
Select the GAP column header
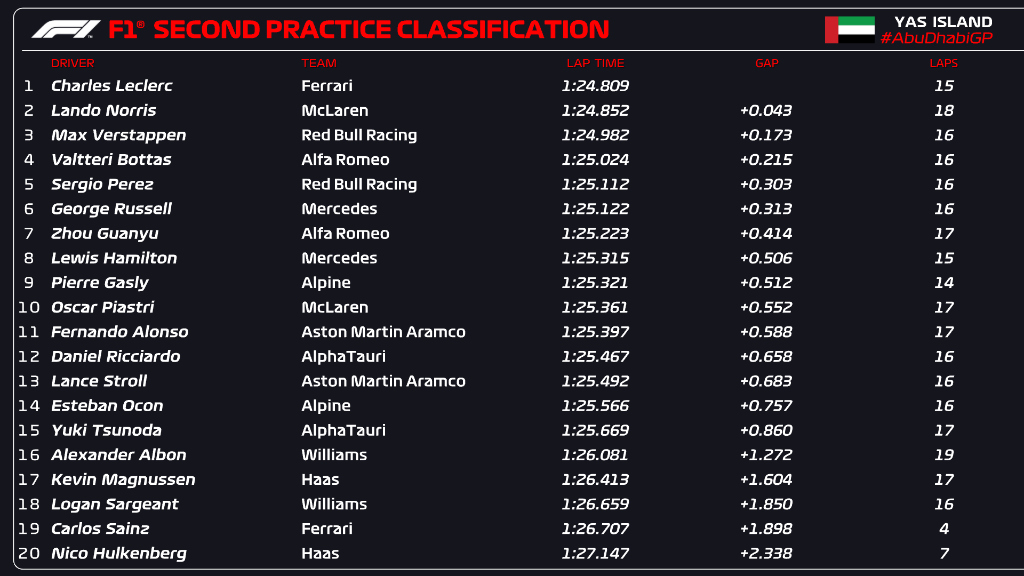click(766, 63)
